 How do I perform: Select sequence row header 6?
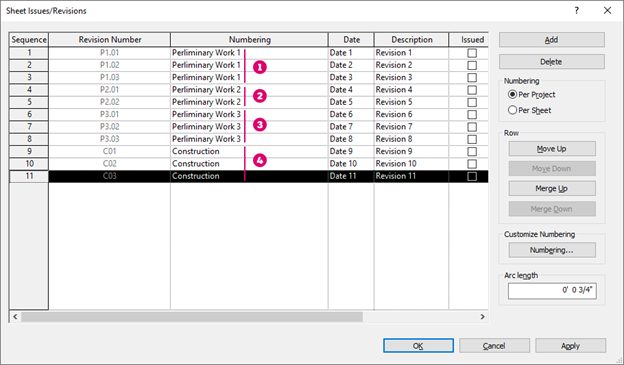(x=29, y=115)
